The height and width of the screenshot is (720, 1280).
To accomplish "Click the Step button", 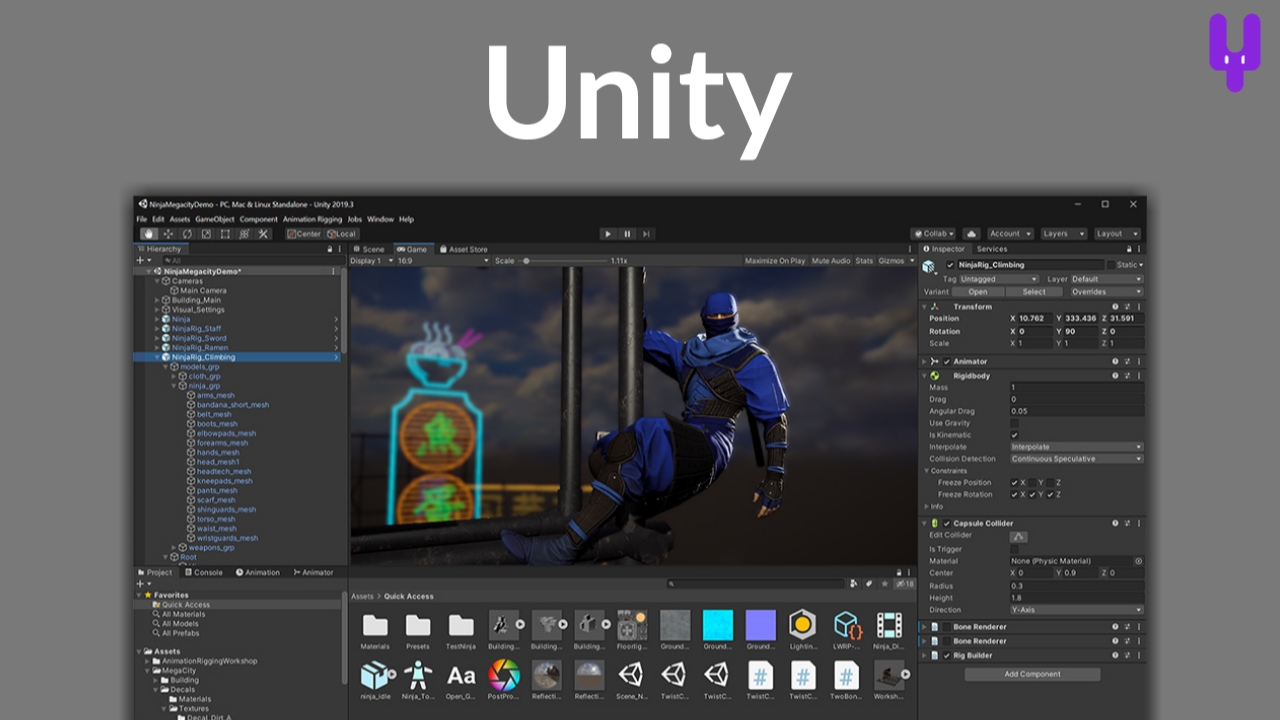I will [x=646, y=234].
